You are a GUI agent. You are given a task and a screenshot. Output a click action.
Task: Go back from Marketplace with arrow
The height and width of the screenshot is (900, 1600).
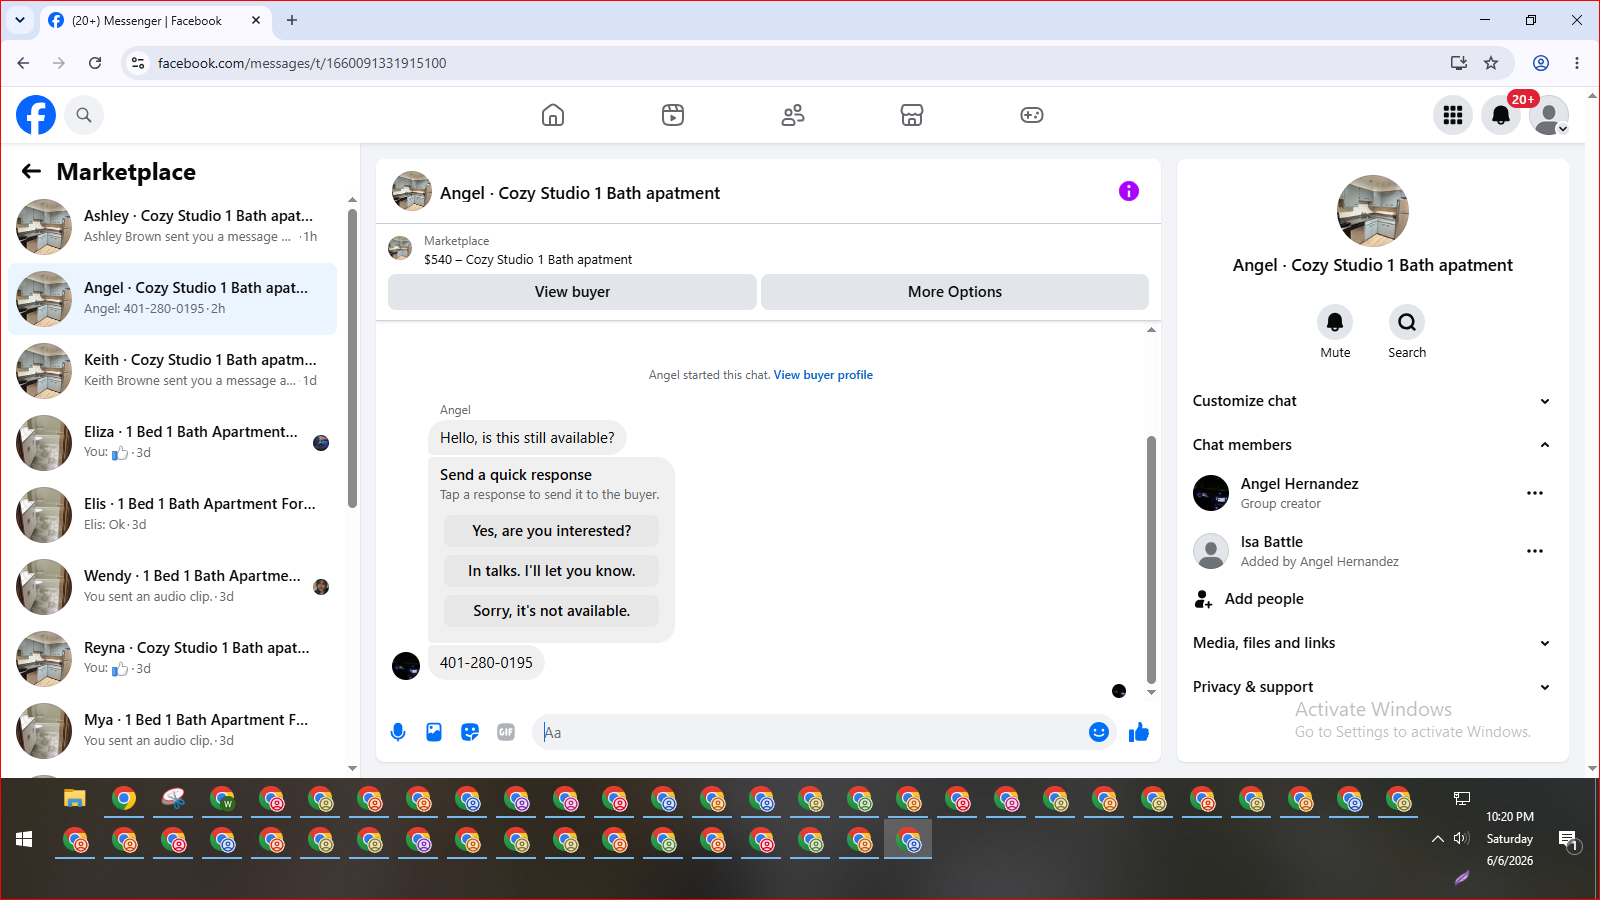point(32,171)
